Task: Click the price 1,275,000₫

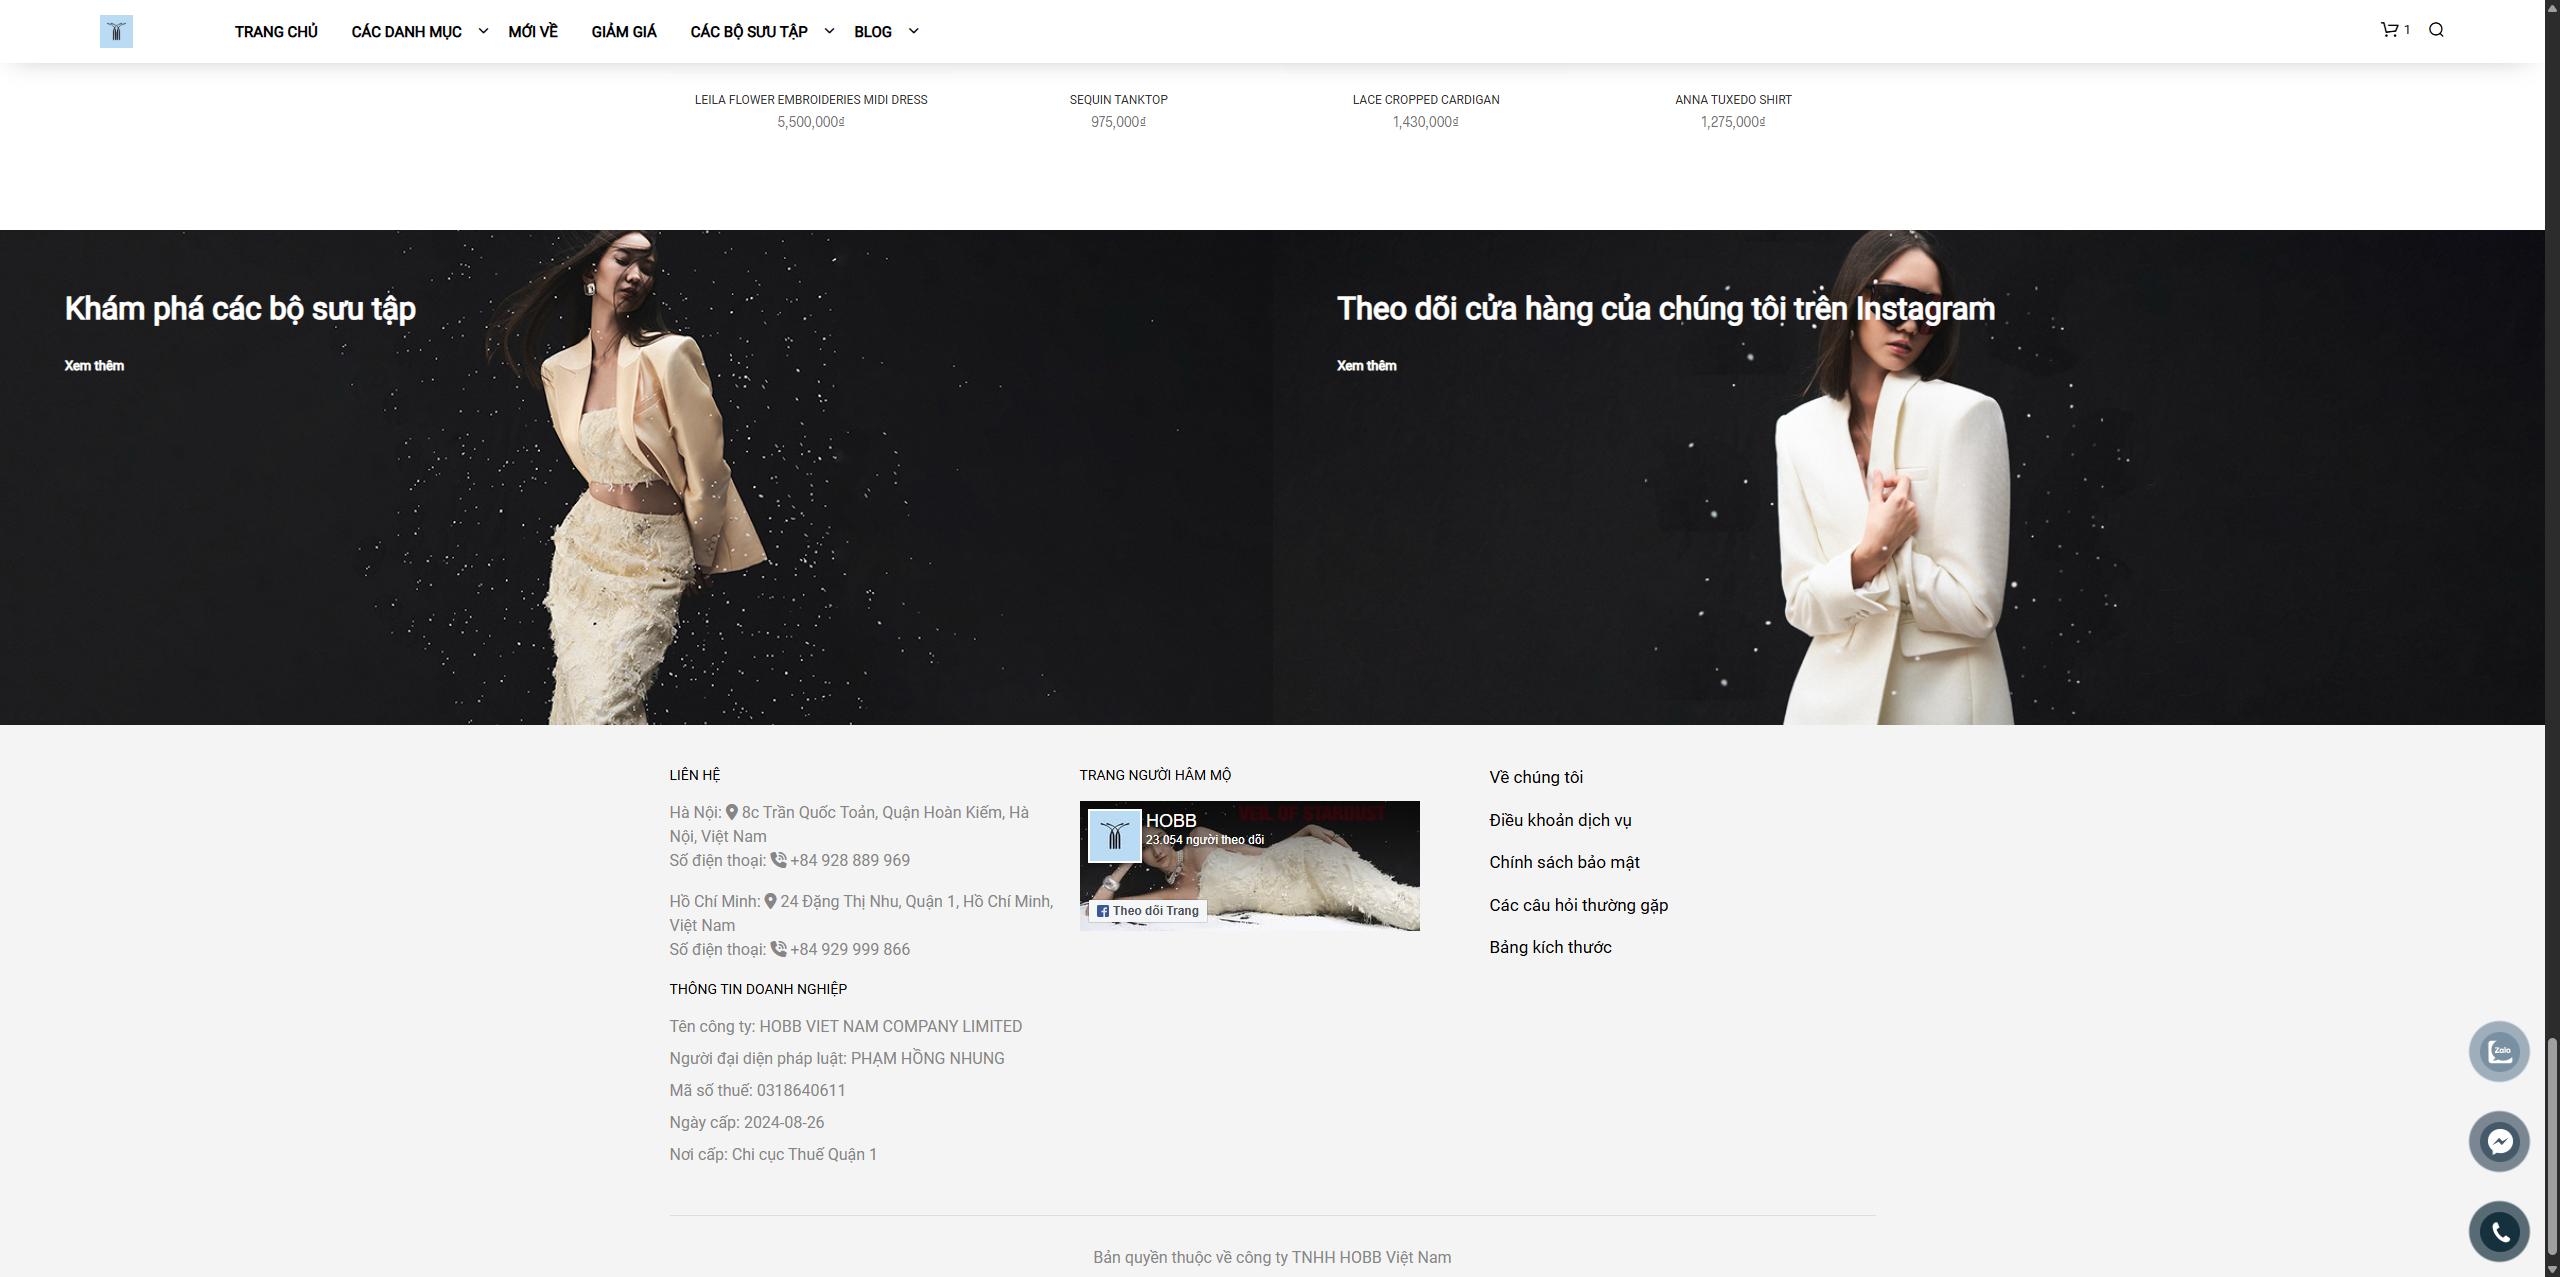Action: tap(1733, 122)
